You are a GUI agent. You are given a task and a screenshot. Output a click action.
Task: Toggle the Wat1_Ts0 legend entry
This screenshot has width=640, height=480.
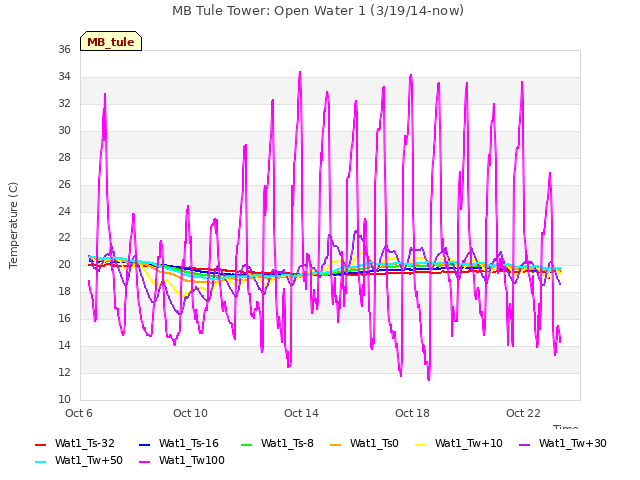(x=364, y=443)
